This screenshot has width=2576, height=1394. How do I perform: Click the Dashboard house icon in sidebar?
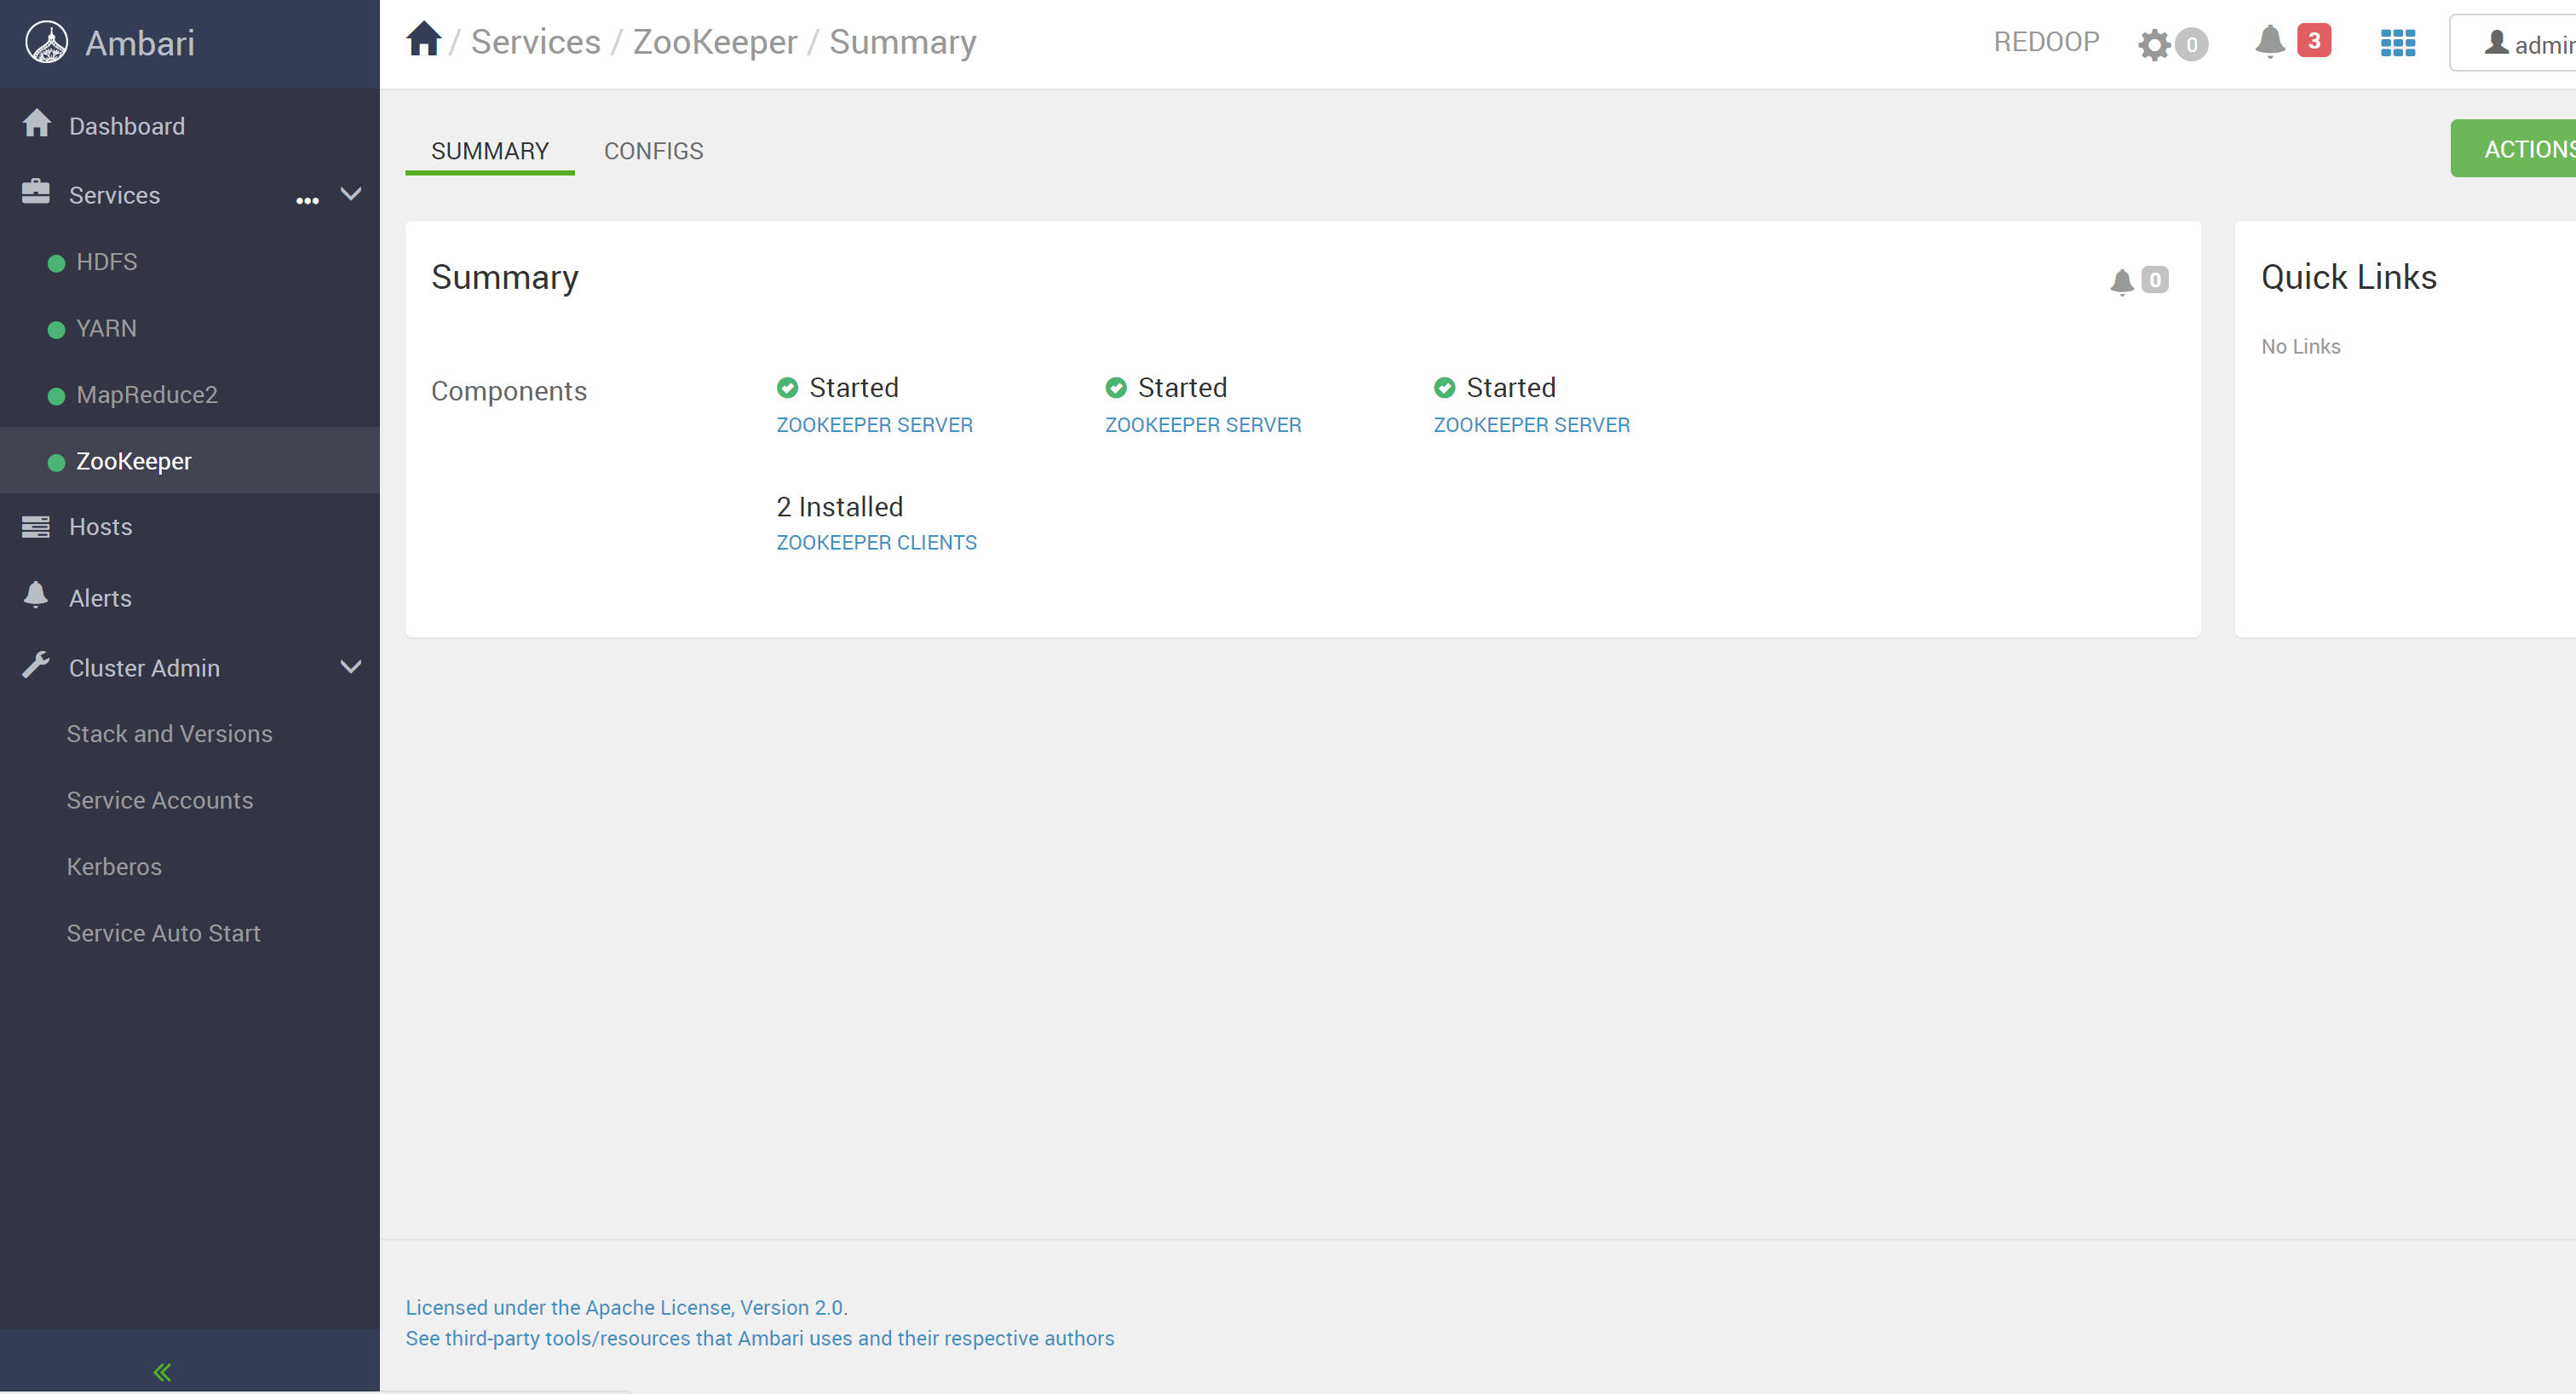click(x=37, y=123)
